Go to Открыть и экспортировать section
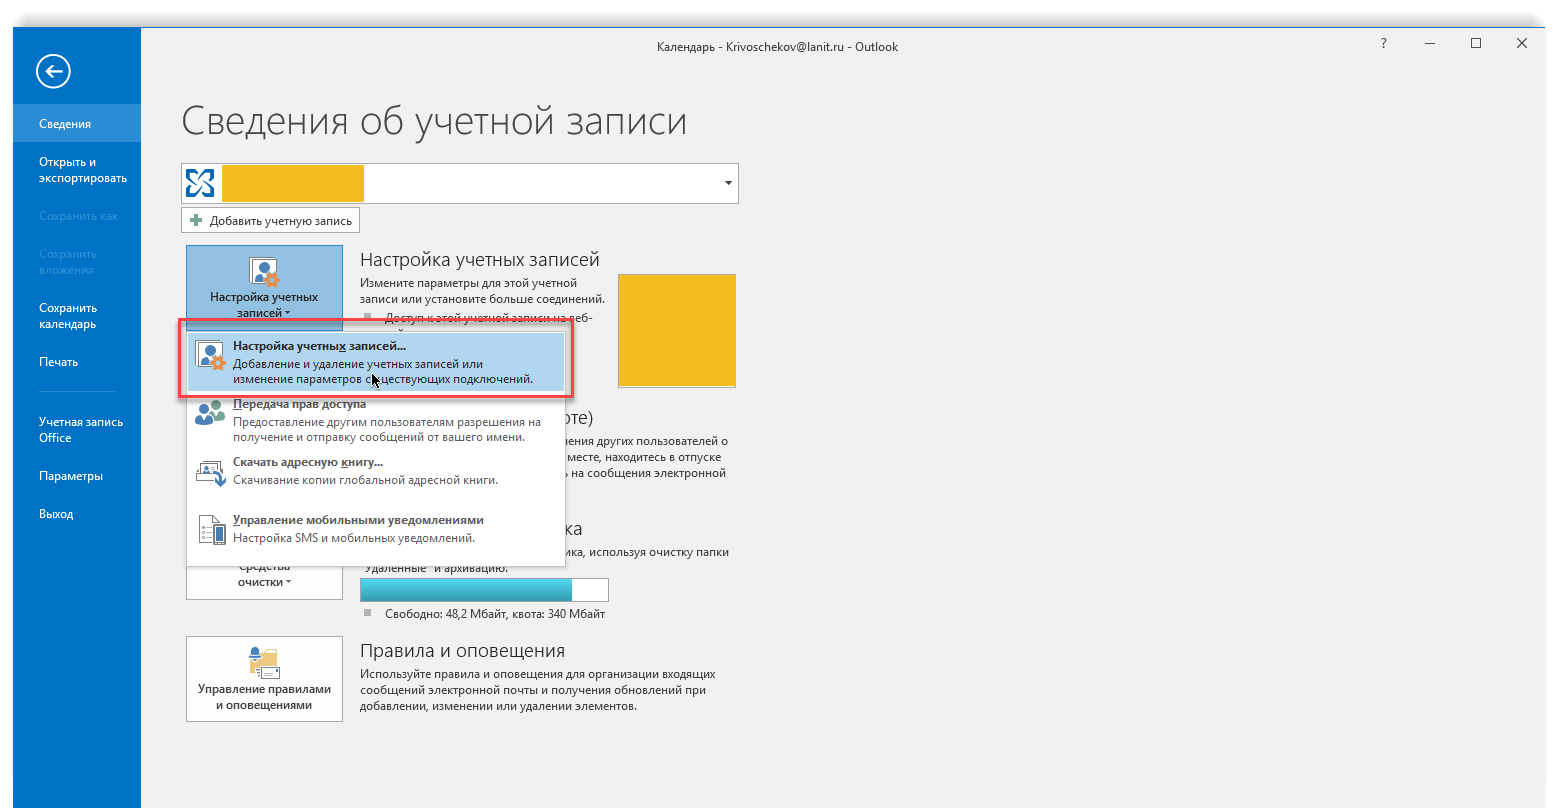1559x808 pixels. 82,170
